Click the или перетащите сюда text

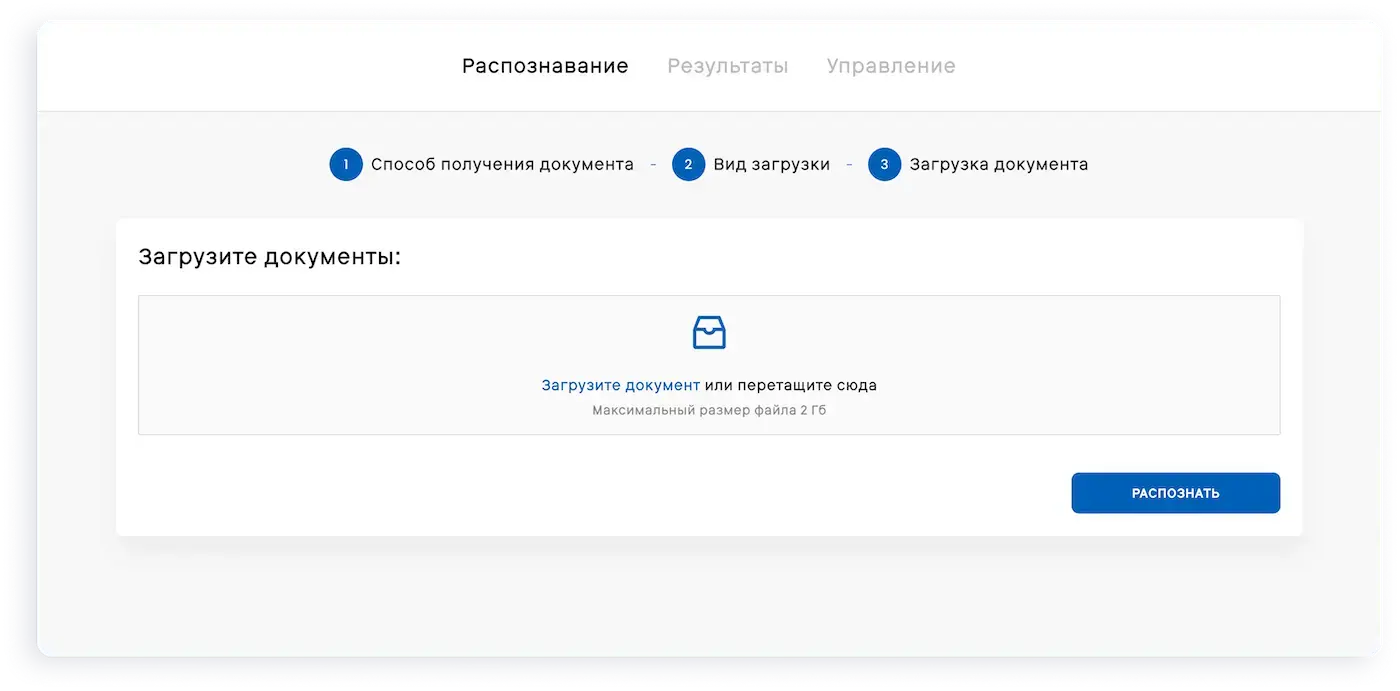[791, 385]
